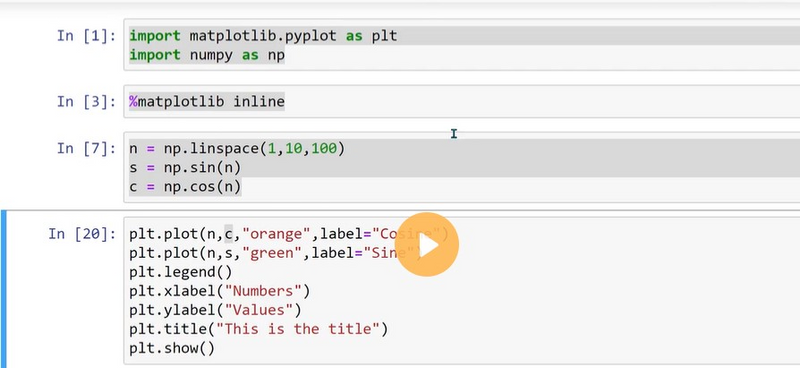The height and width of the screenshot is (368, 800).
Task: Click the 's = np.sin(n)' line
Action: [185, 167]
